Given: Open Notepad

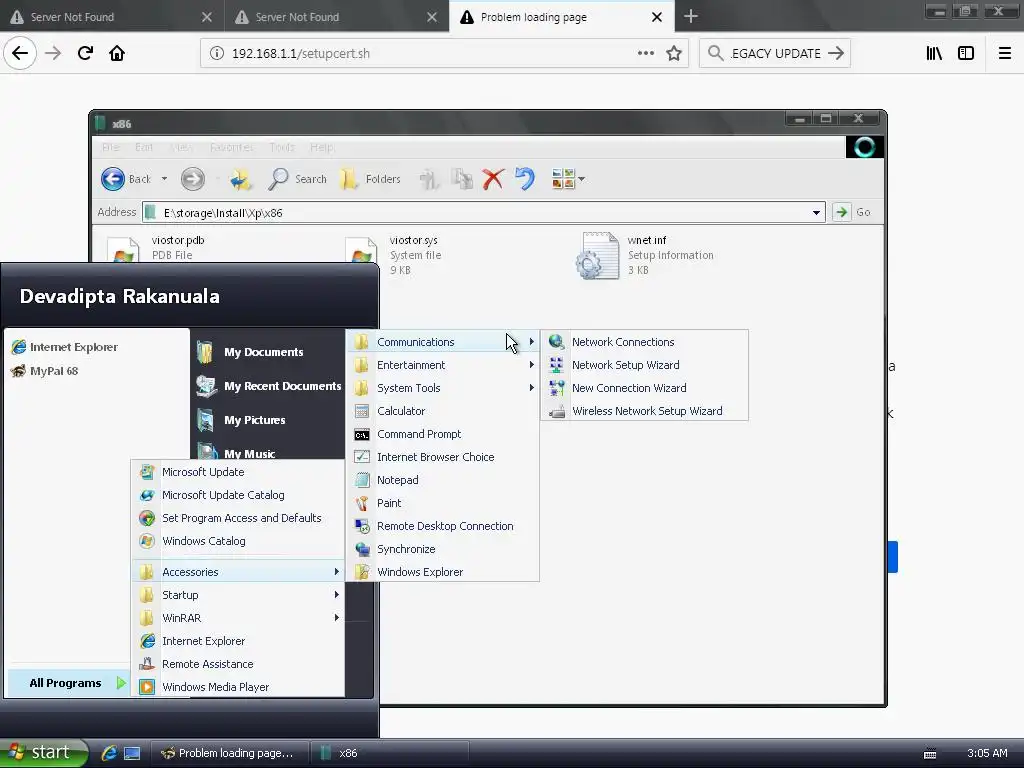Looking at the screenshot, I should click(x=443, y=480).
